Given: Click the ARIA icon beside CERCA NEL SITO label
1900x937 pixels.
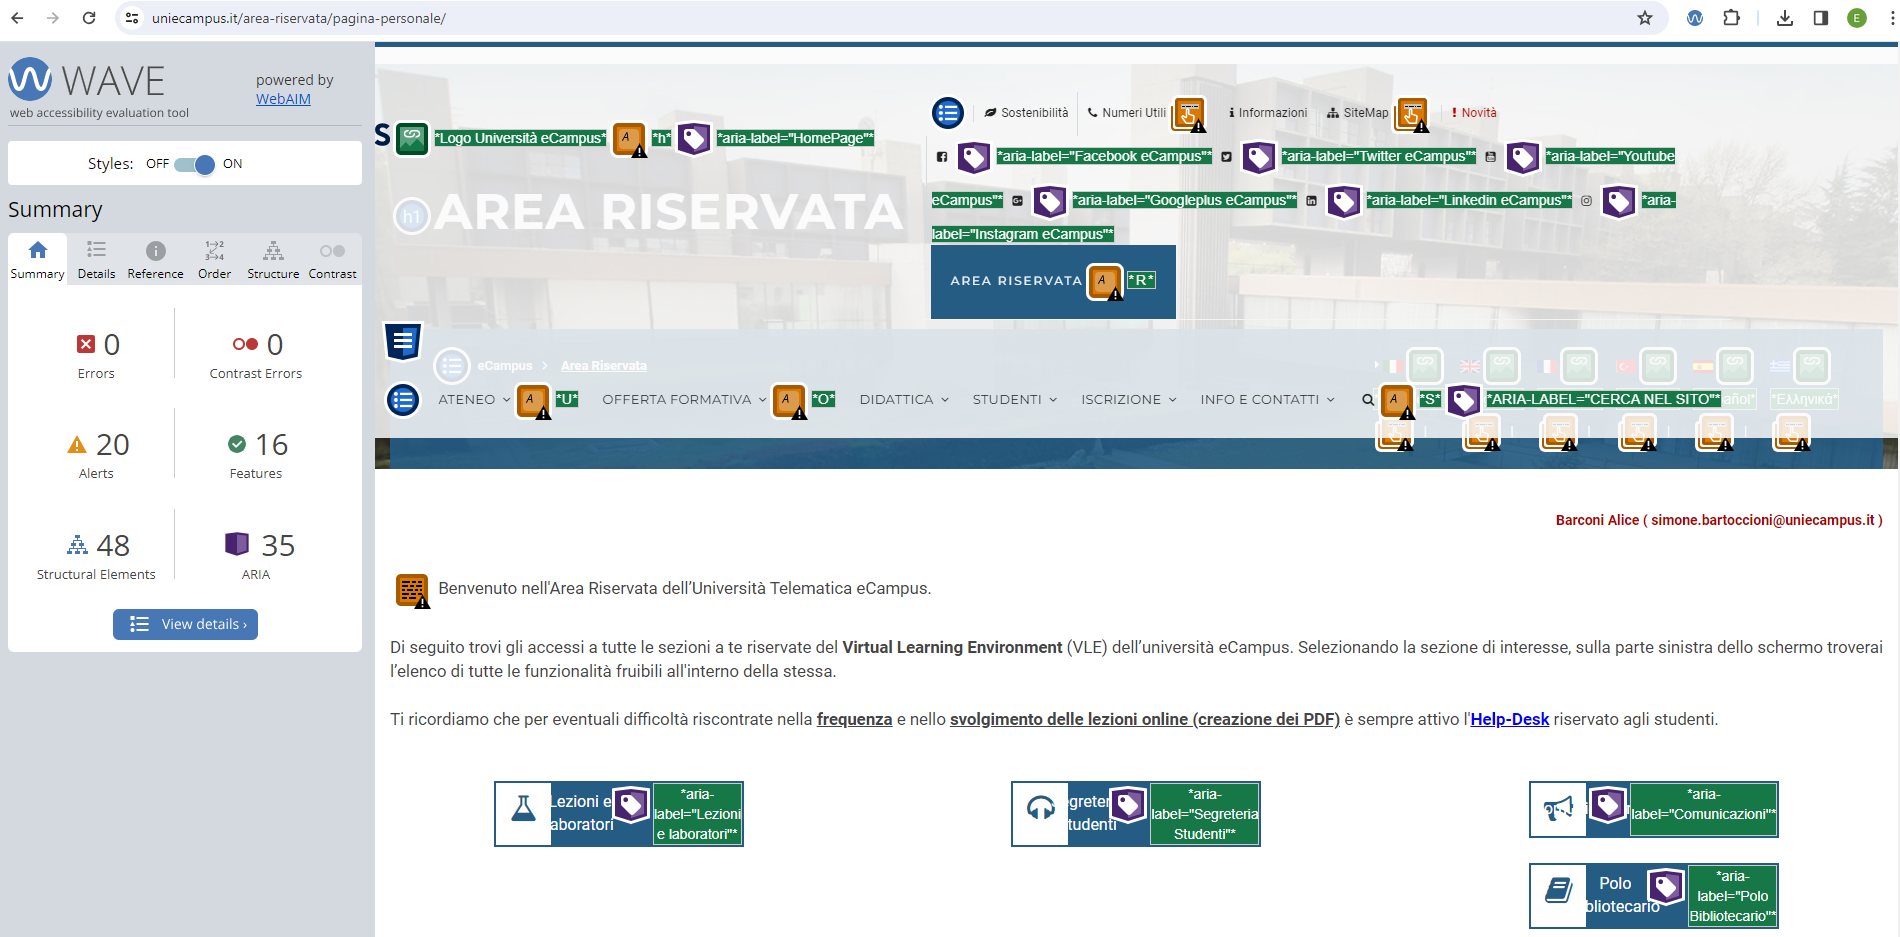Looking at the screenshot, I should point(1464,400).
